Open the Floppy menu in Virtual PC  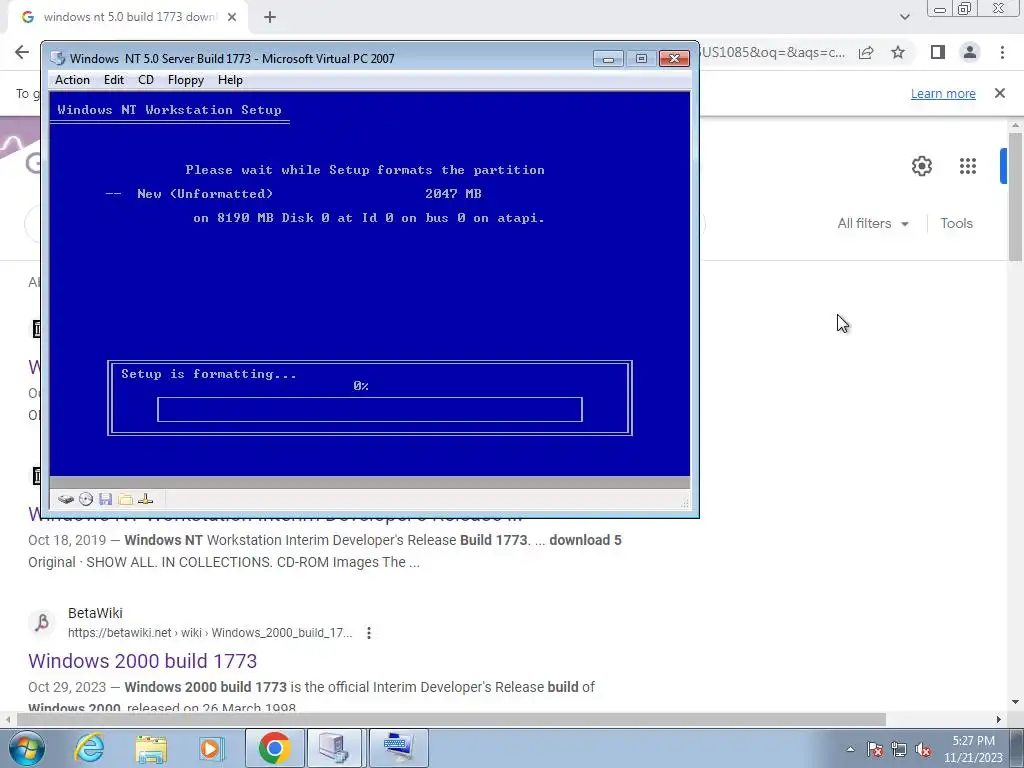pyautogui.click(x=185, y=80)
